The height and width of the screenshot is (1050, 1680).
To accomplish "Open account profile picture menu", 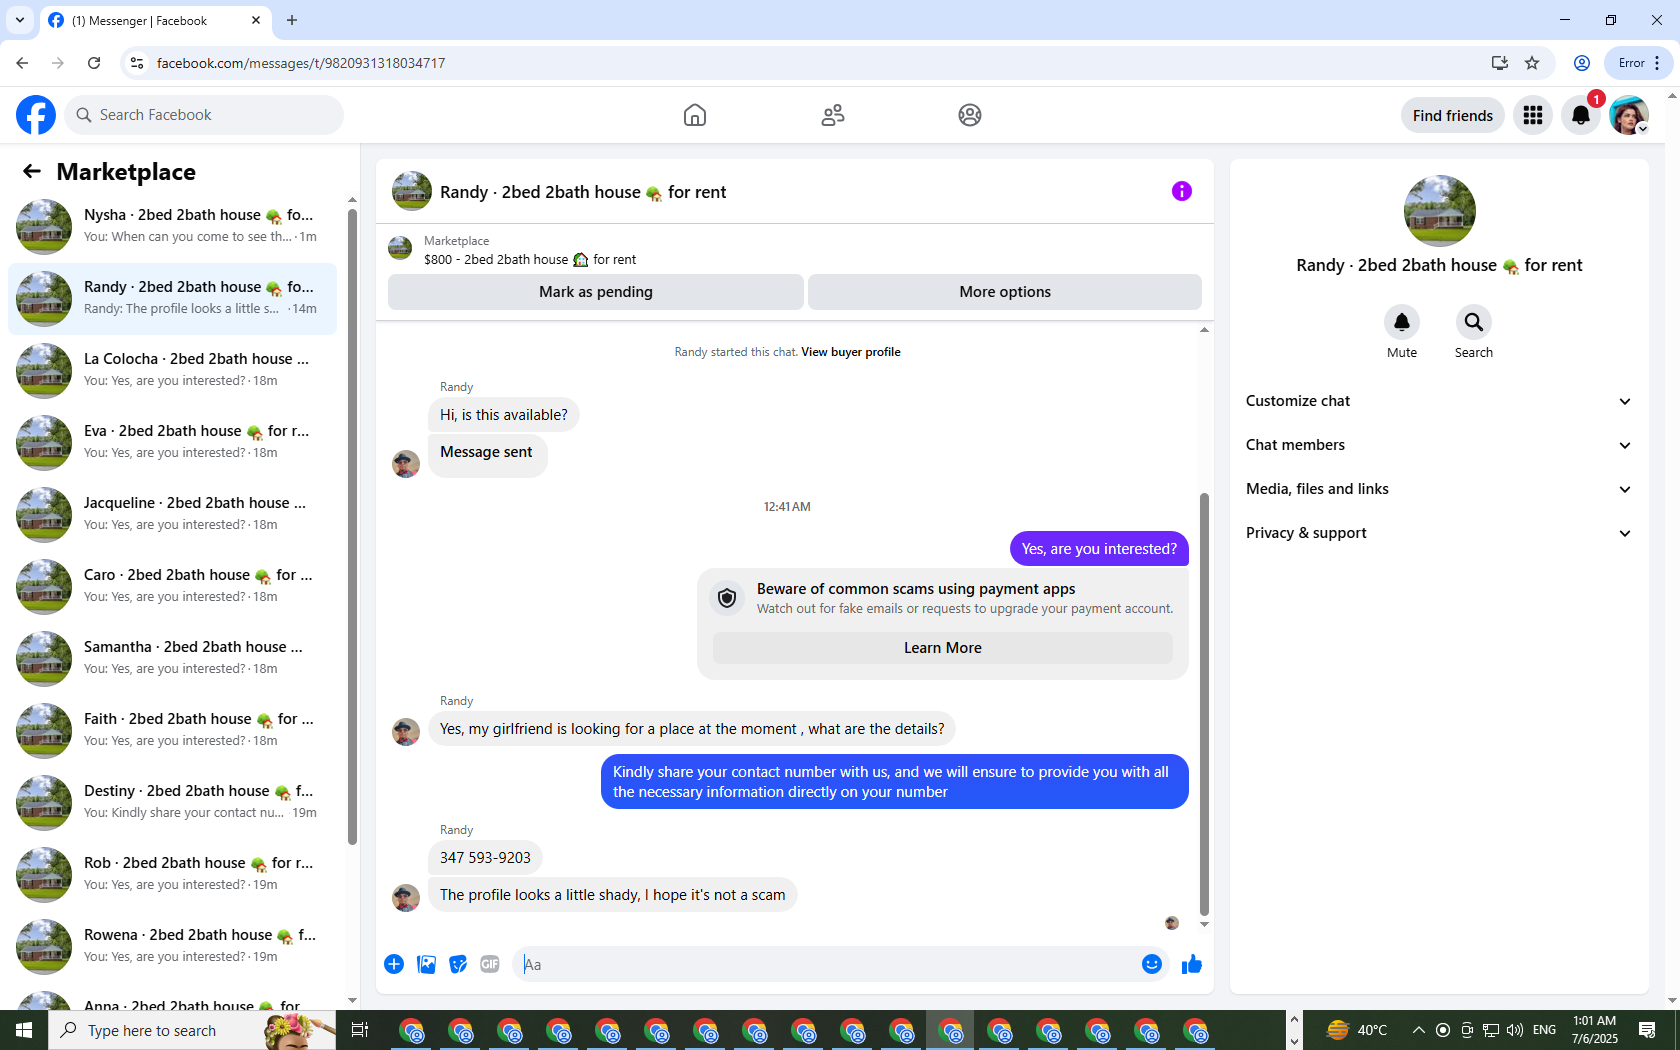I will (1629, 115).
